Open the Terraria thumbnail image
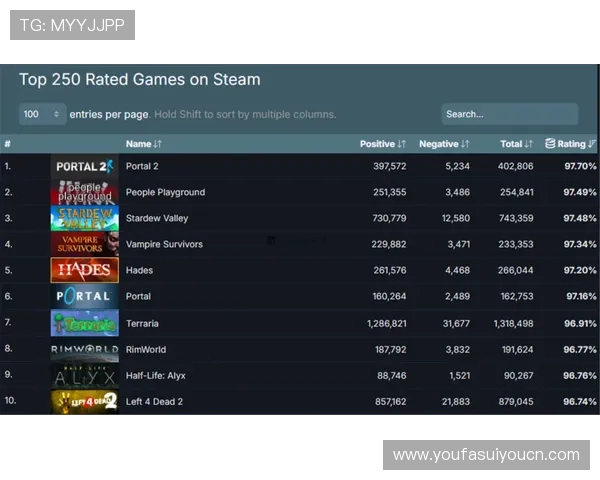The width and height of the screenshot is (600, 480). [x=85, y=323]
